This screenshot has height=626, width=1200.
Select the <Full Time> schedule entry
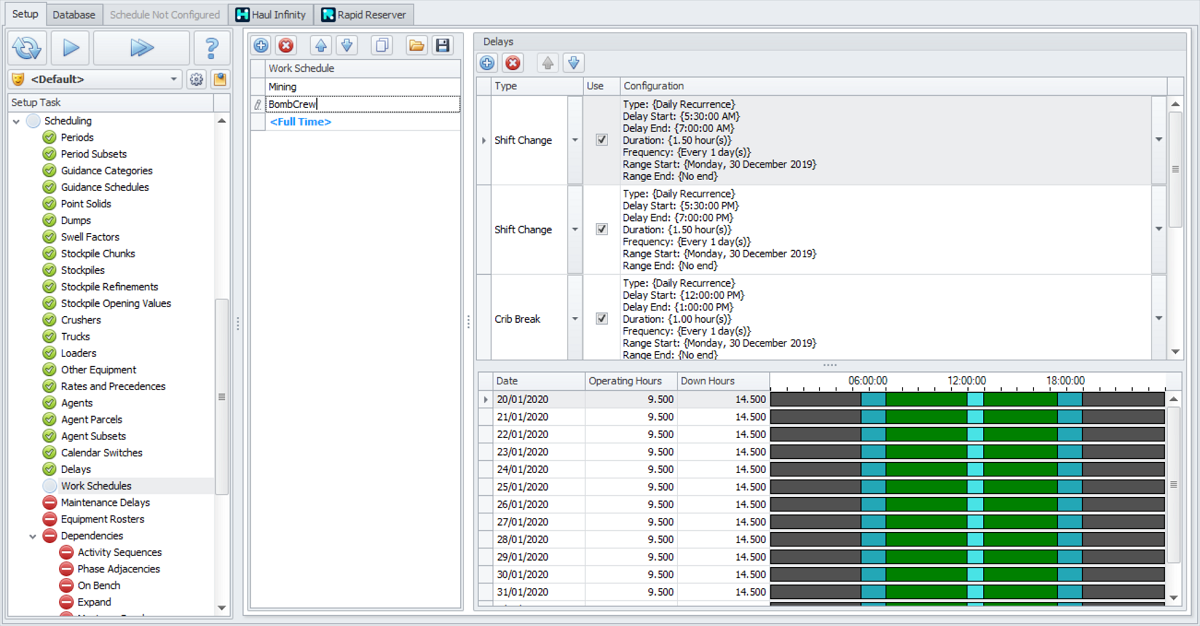click(x=300, y=122)
